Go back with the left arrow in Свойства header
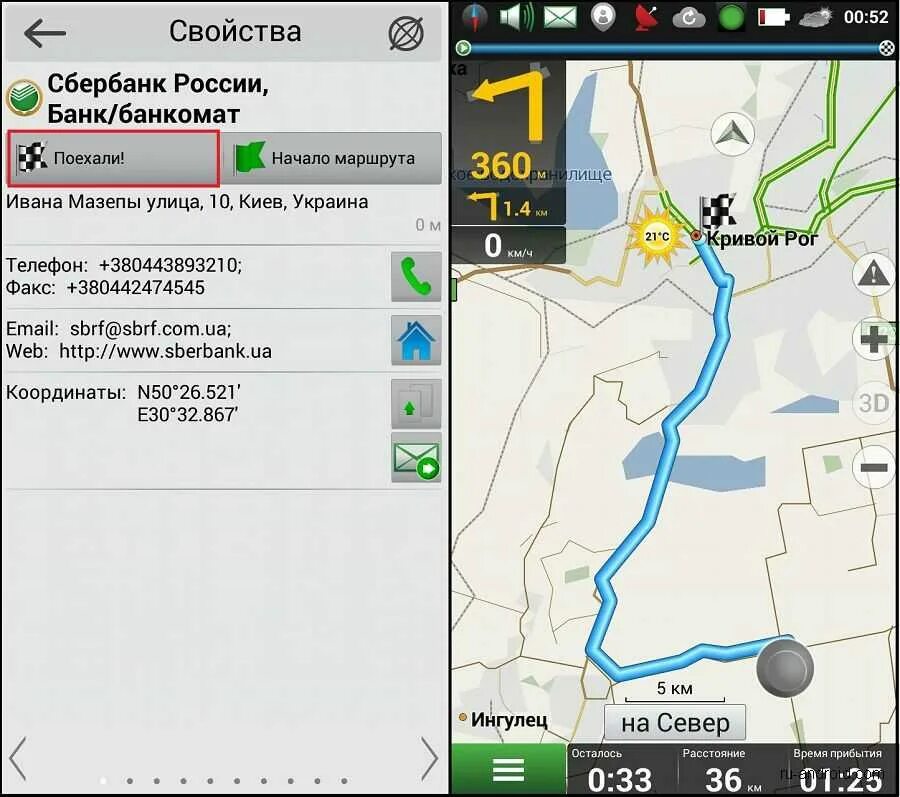Viewport: 900px width, 797px height. (x=45, y=33)
